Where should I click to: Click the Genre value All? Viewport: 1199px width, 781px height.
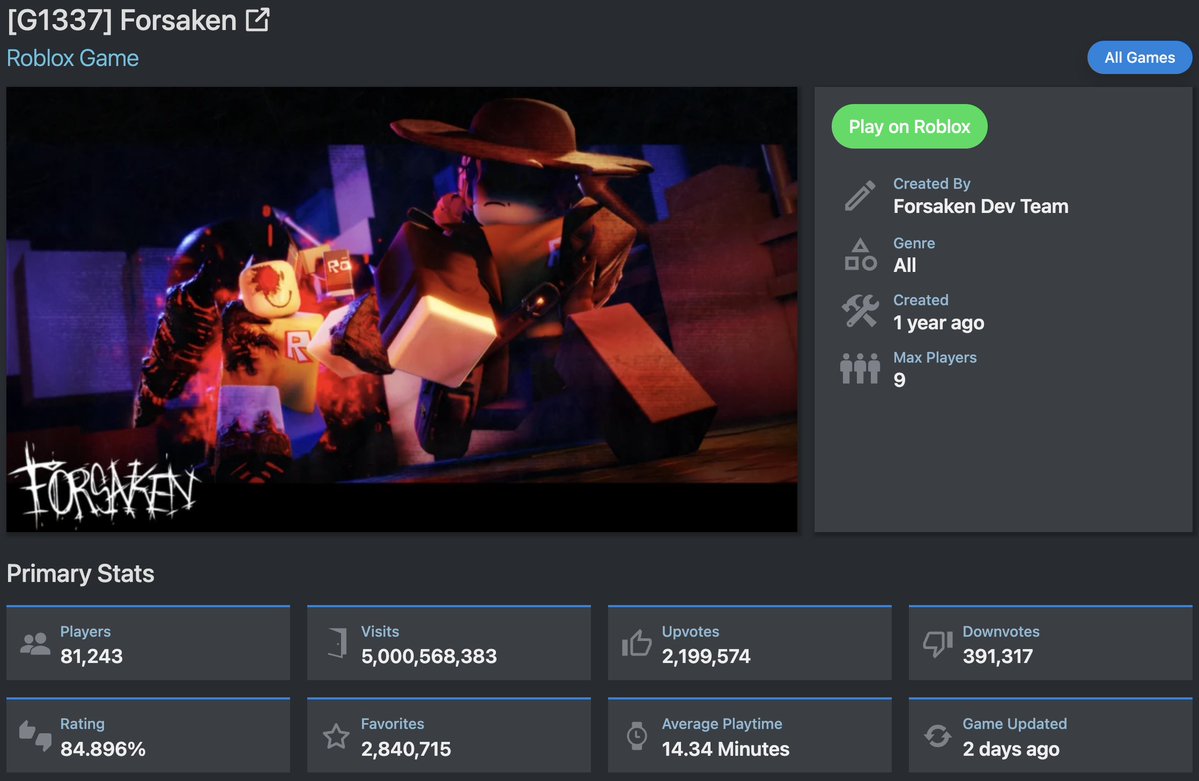(x=905, y=265)
